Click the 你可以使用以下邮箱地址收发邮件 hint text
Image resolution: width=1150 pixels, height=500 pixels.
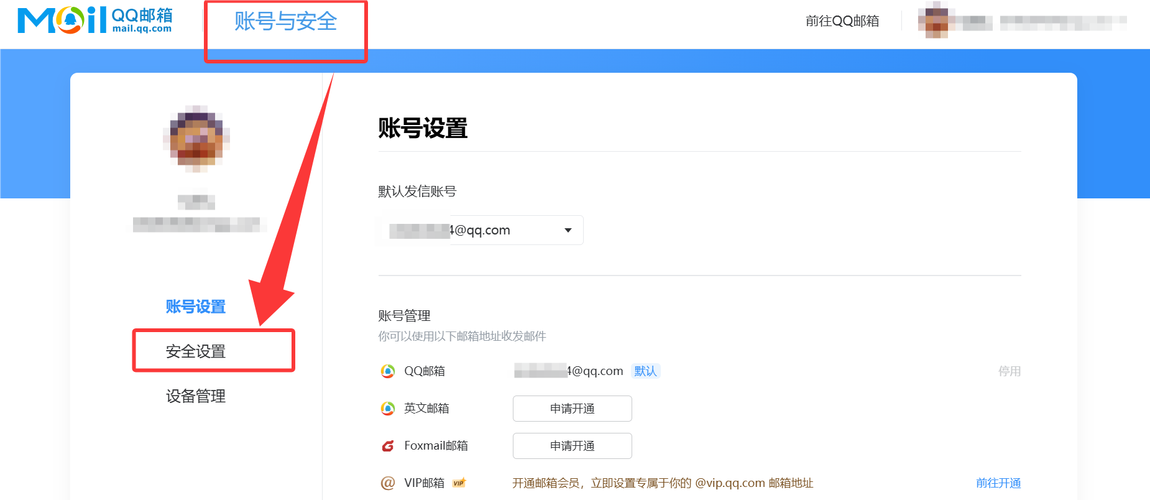462,337
